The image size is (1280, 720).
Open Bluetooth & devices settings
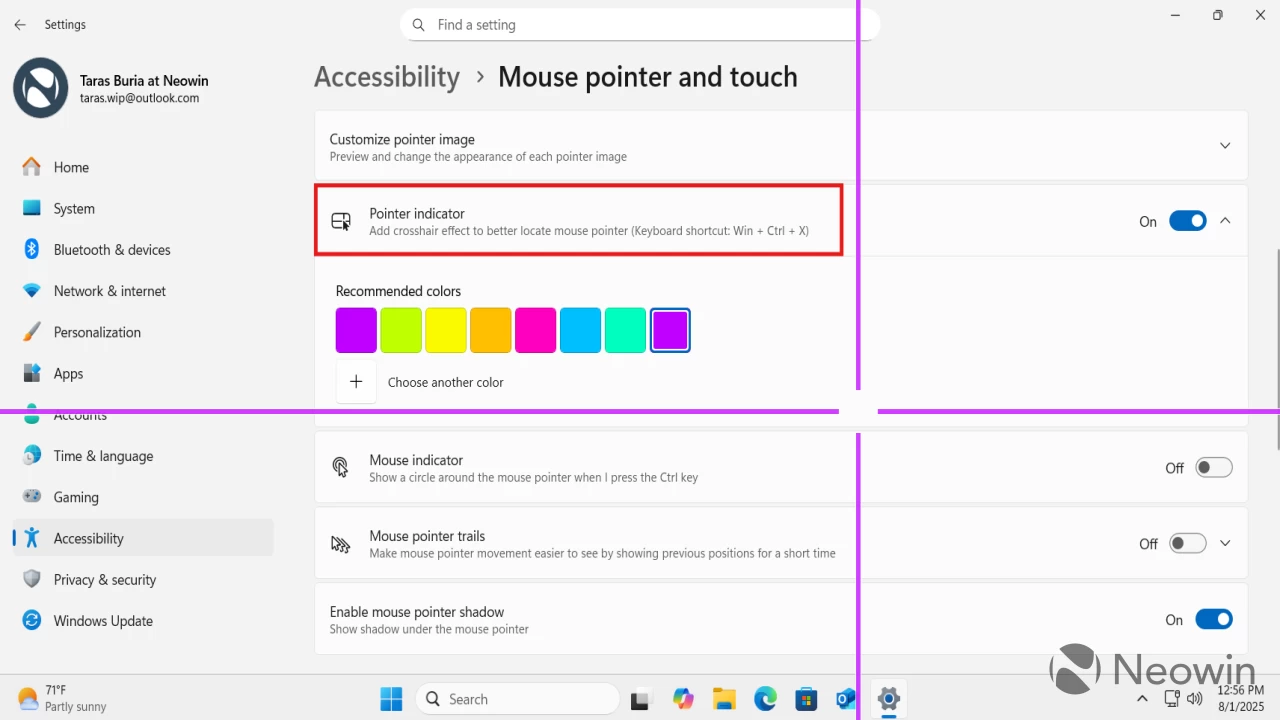142,249
